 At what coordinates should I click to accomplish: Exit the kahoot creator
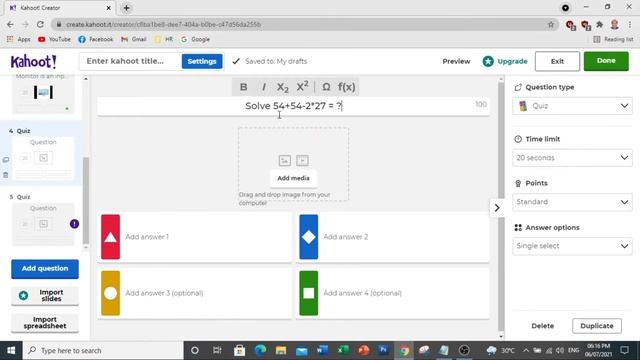pos(557,61)
